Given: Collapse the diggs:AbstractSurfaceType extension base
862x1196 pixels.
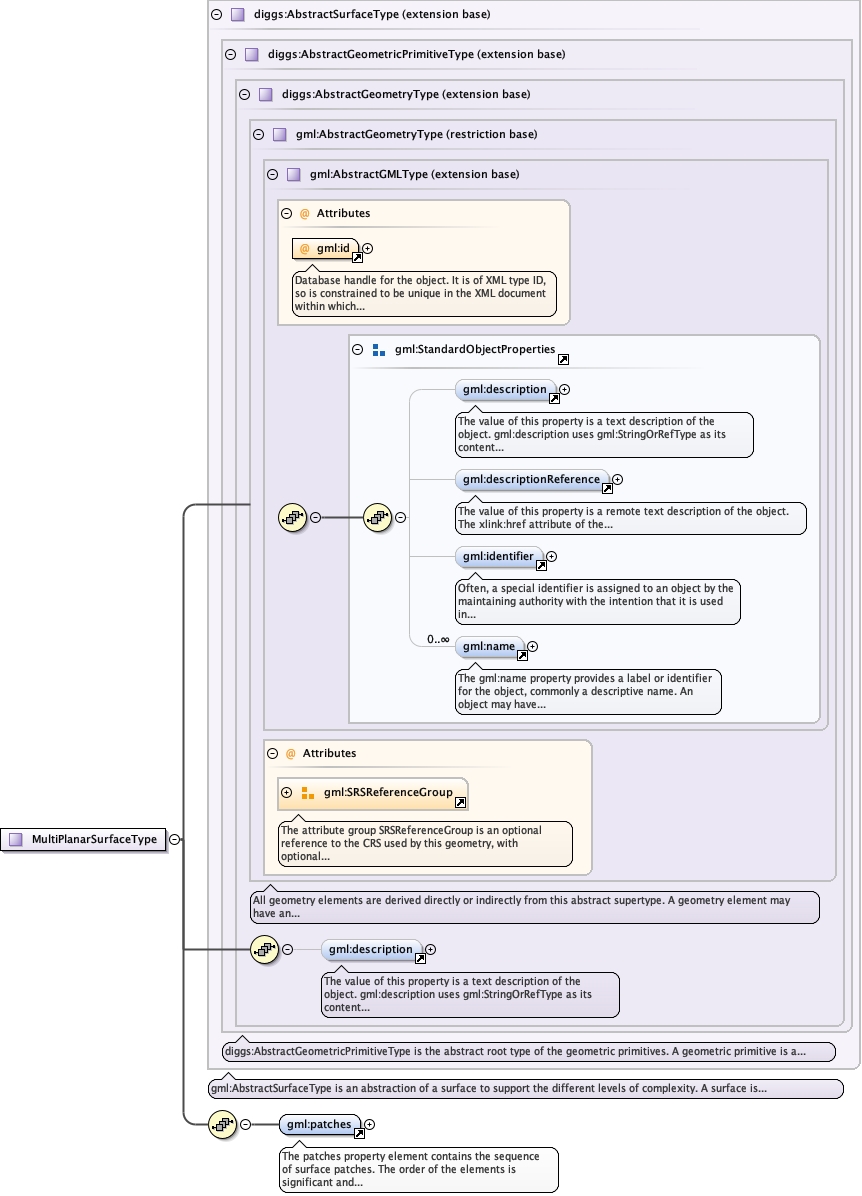Looking at the screenshot, I should (216, 15).
